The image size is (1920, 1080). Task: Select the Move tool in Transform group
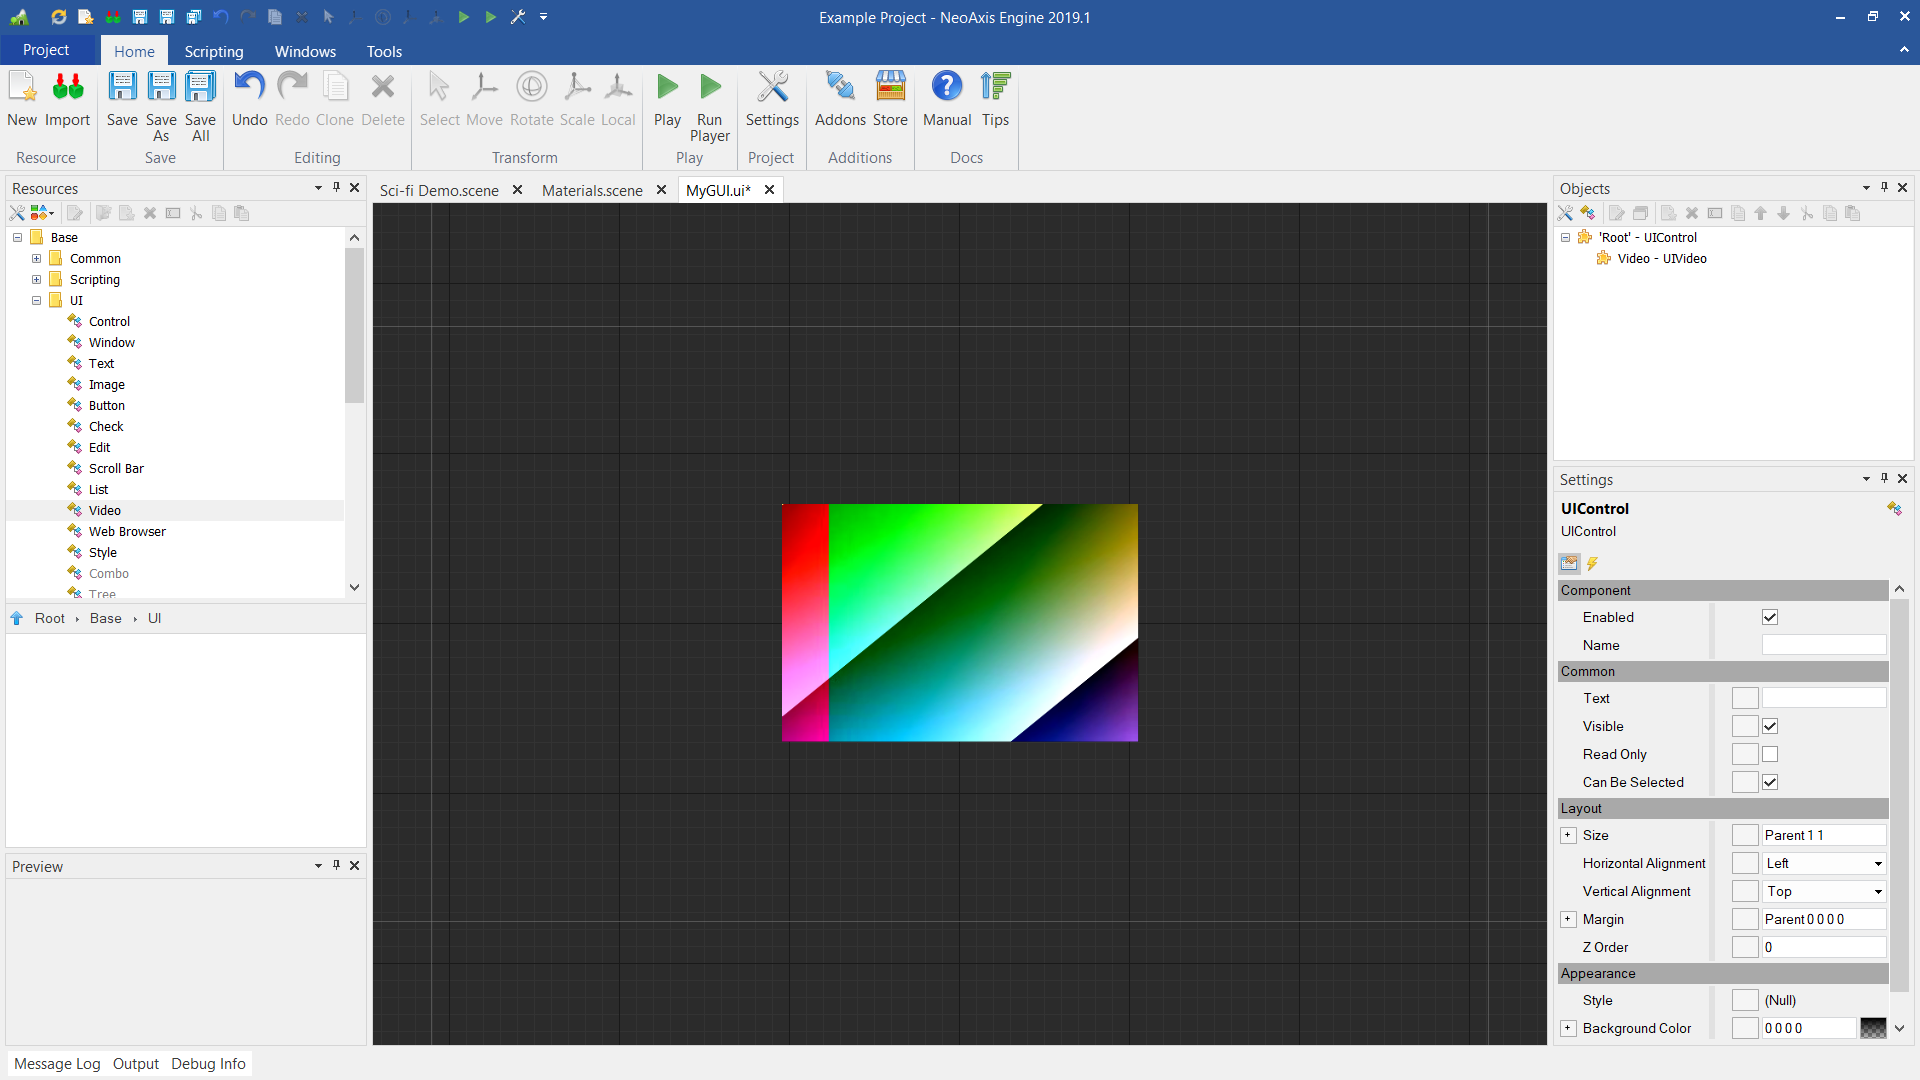click(x=485, y=98)
